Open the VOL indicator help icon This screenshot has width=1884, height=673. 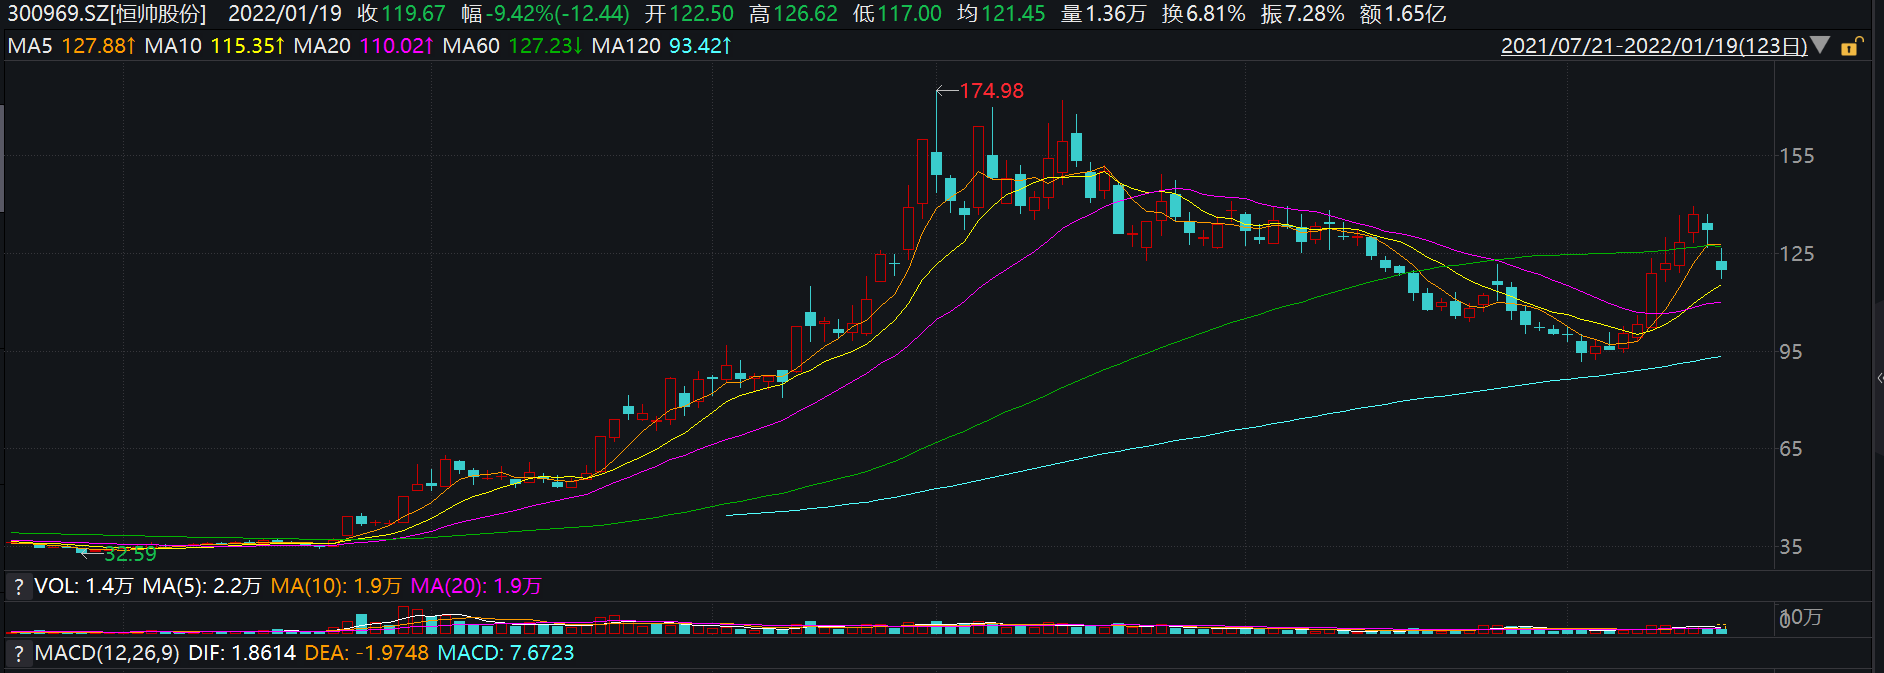tap(18, 587)
